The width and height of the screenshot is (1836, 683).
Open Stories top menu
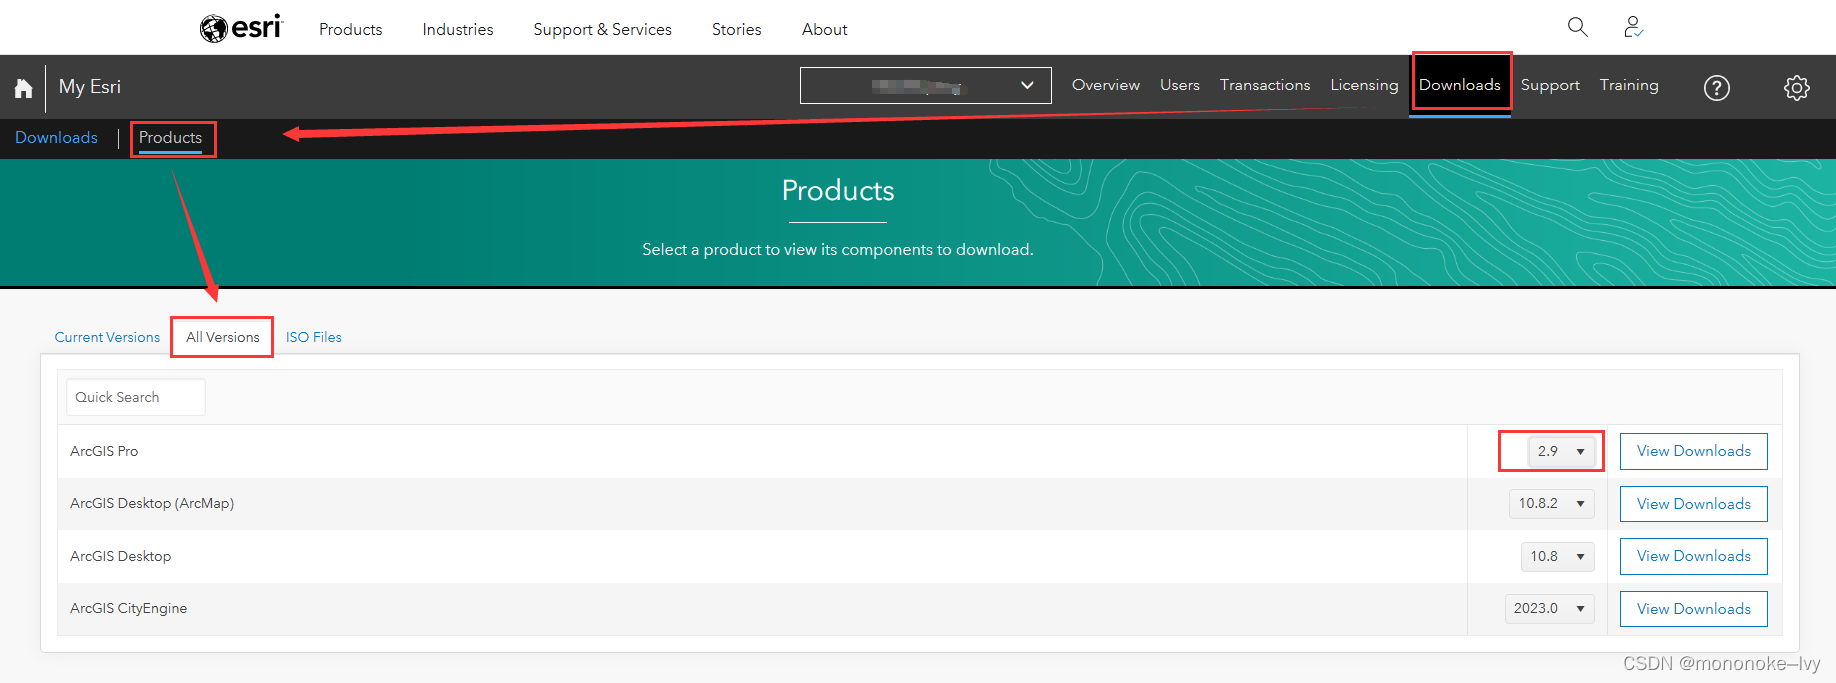click(736, 30)
